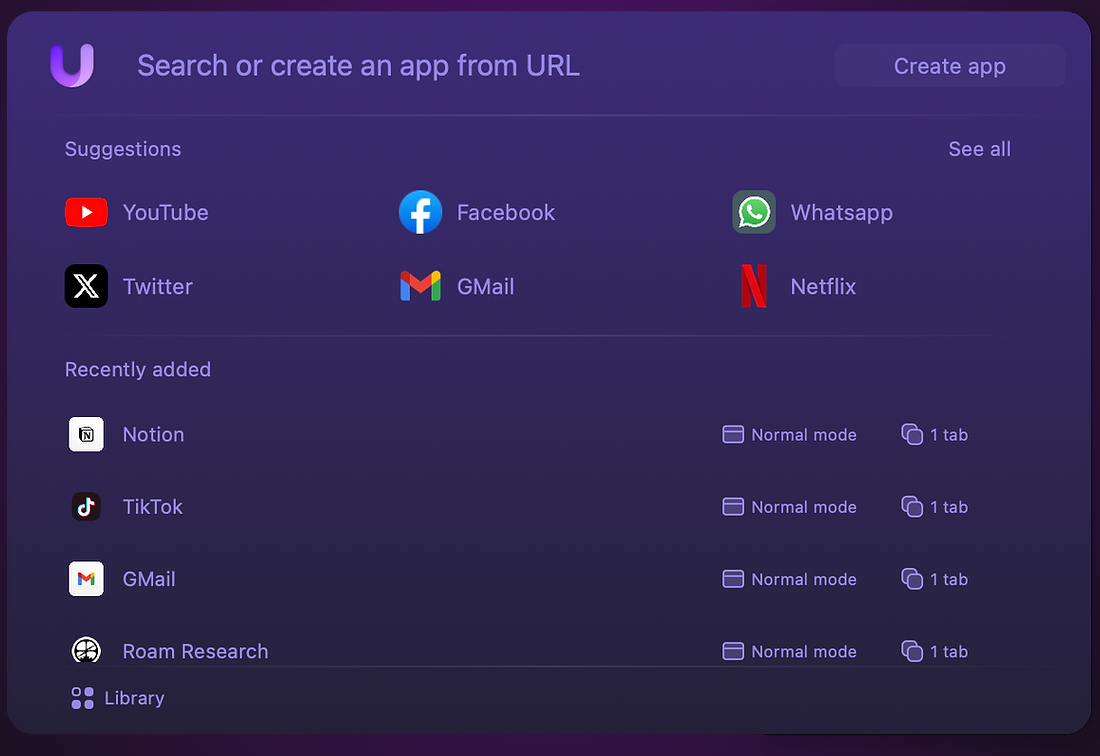The height and width of the screenshot is (756, 1100).
Task: Select the 1 tab indicator for TikTok
Action: (935, 507)
